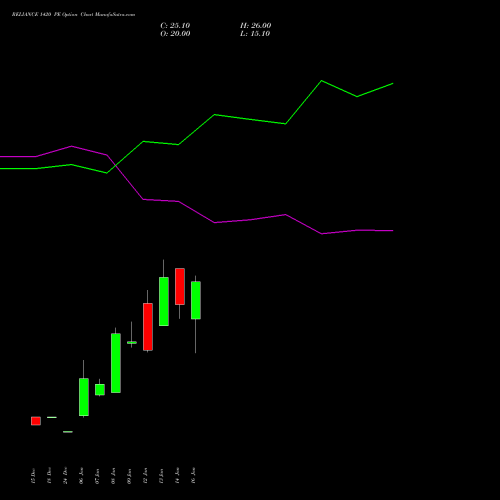Click the 08 Jan date label
The height and width of the screenshot is (500, 500).
click(113, 476)
